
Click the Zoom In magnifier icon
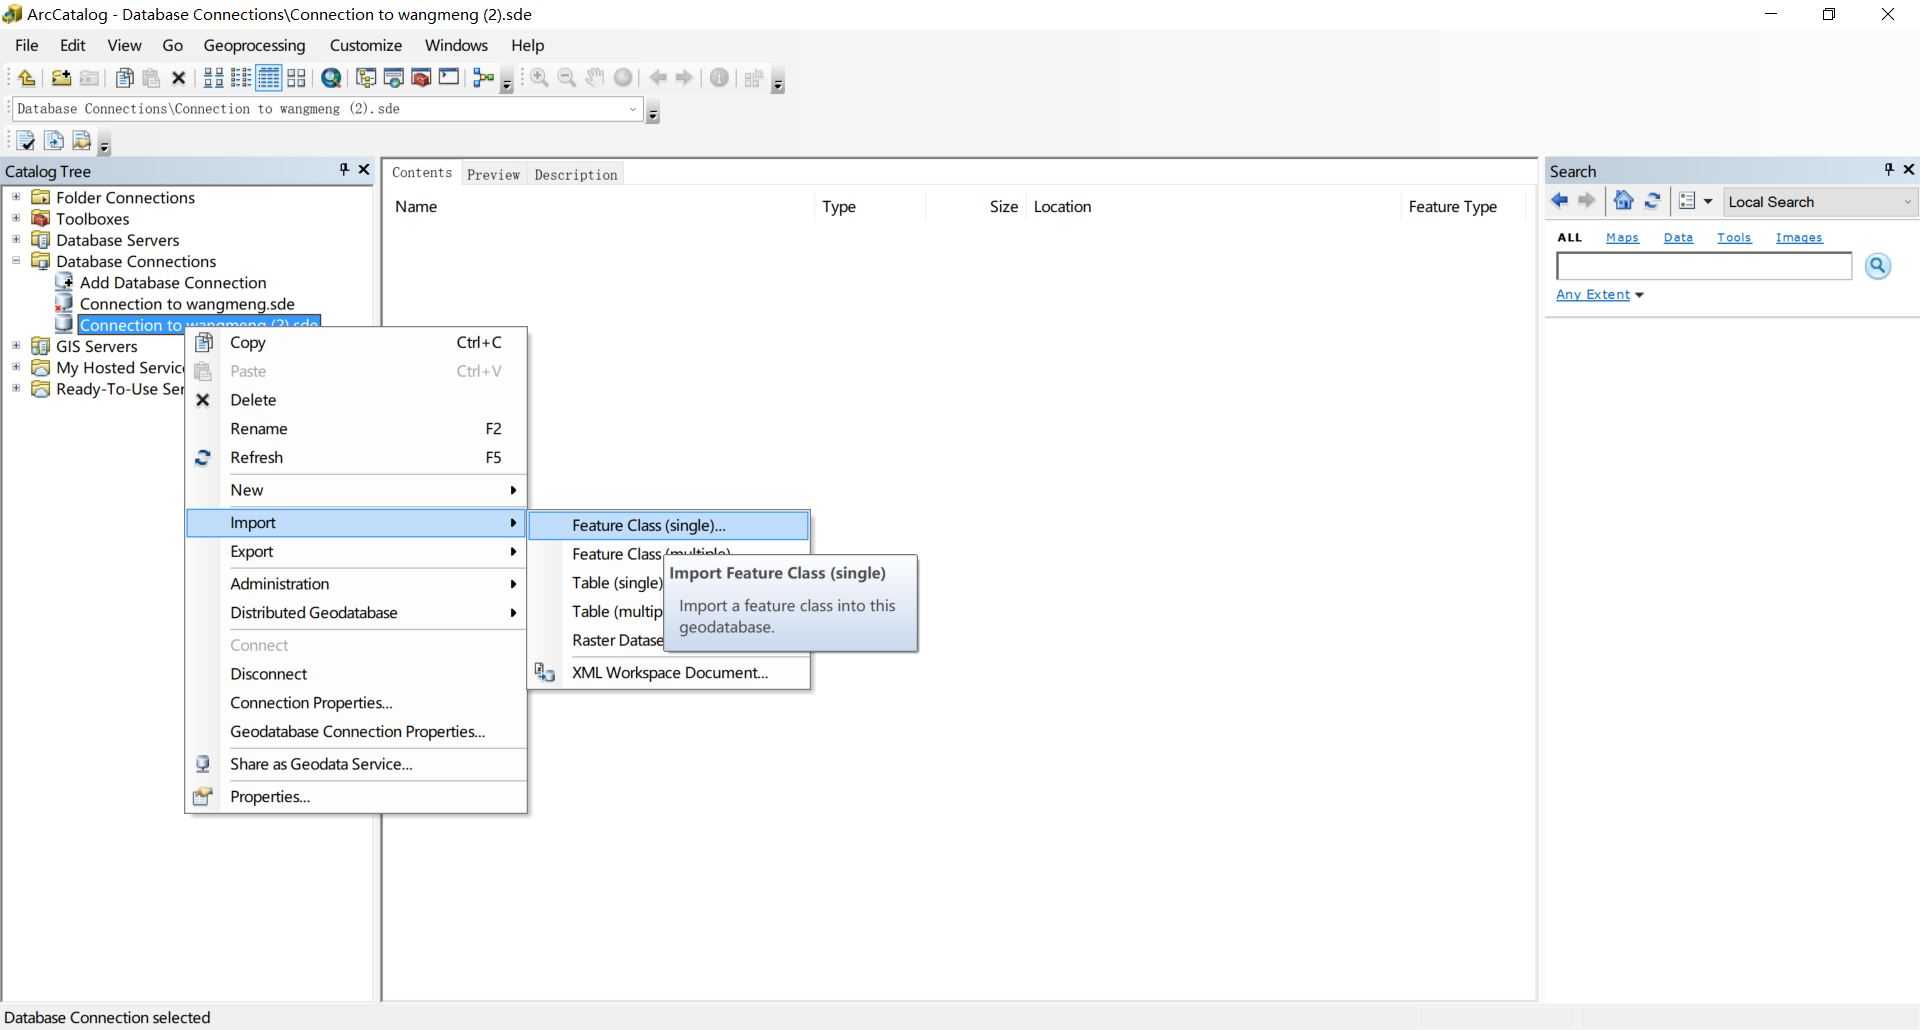539,78
